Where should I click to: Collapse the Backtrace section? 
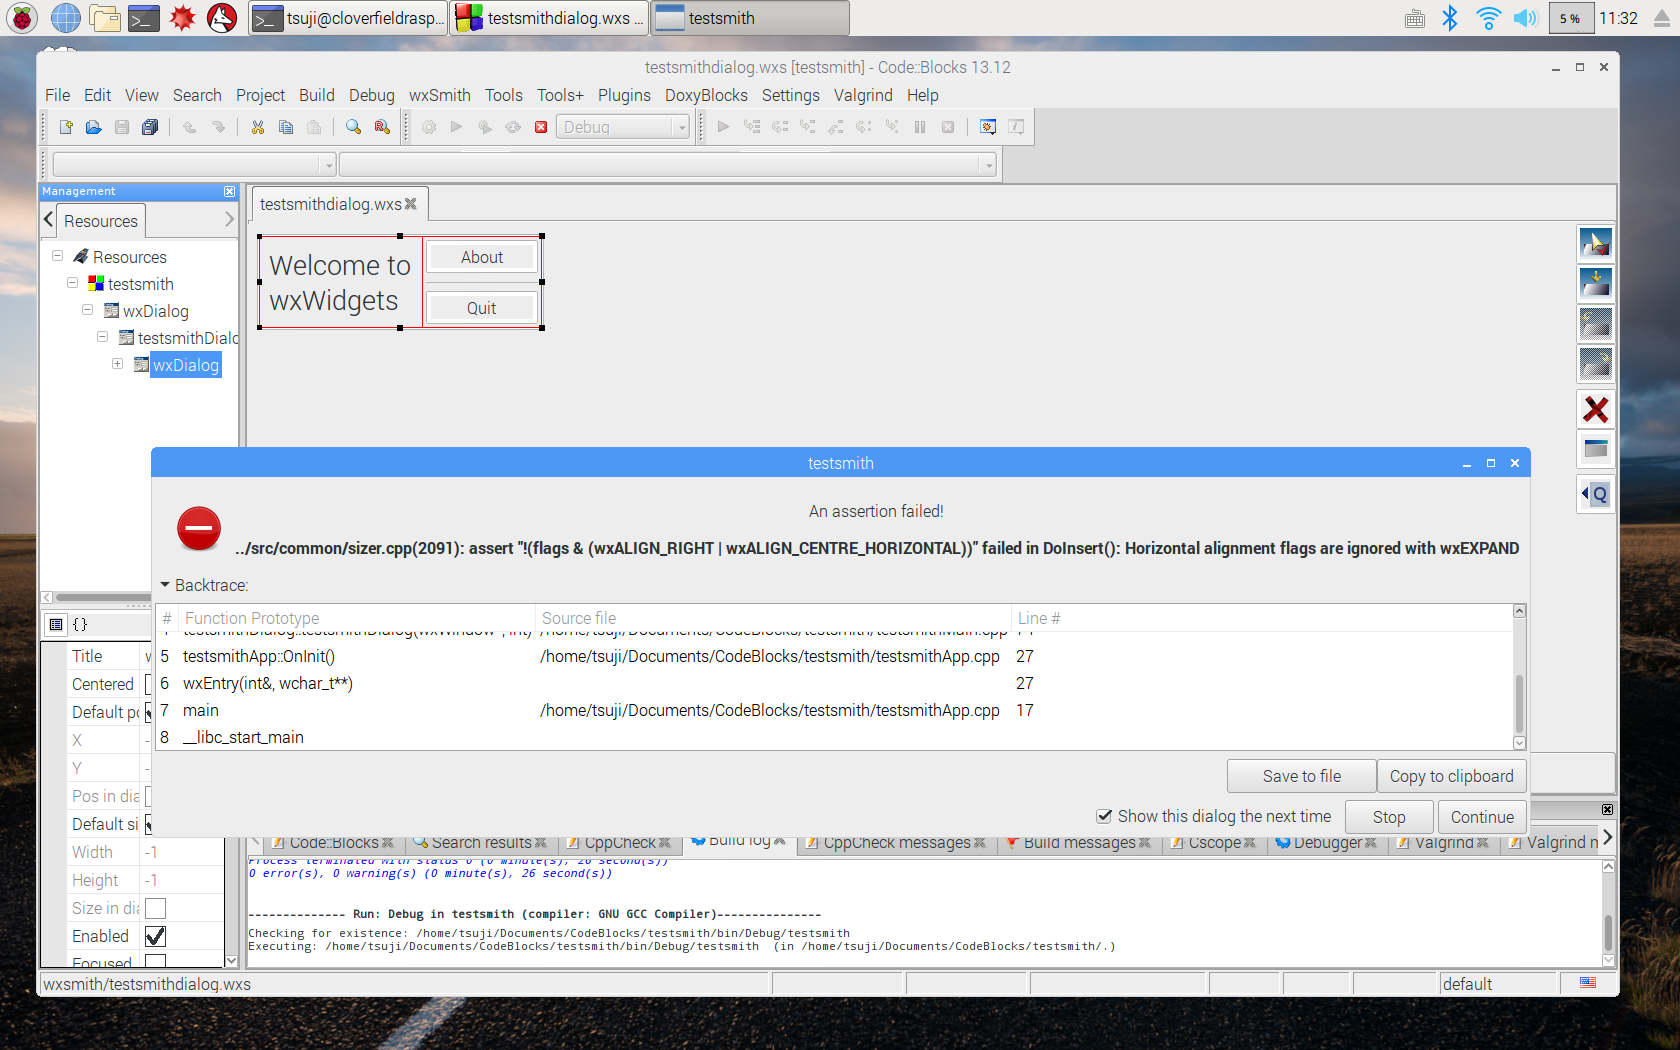(x=165, y=585)
